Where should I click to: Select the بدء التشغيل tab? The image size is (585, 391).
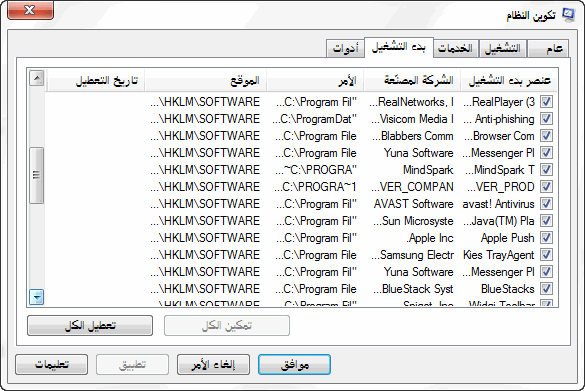(399, 47)
